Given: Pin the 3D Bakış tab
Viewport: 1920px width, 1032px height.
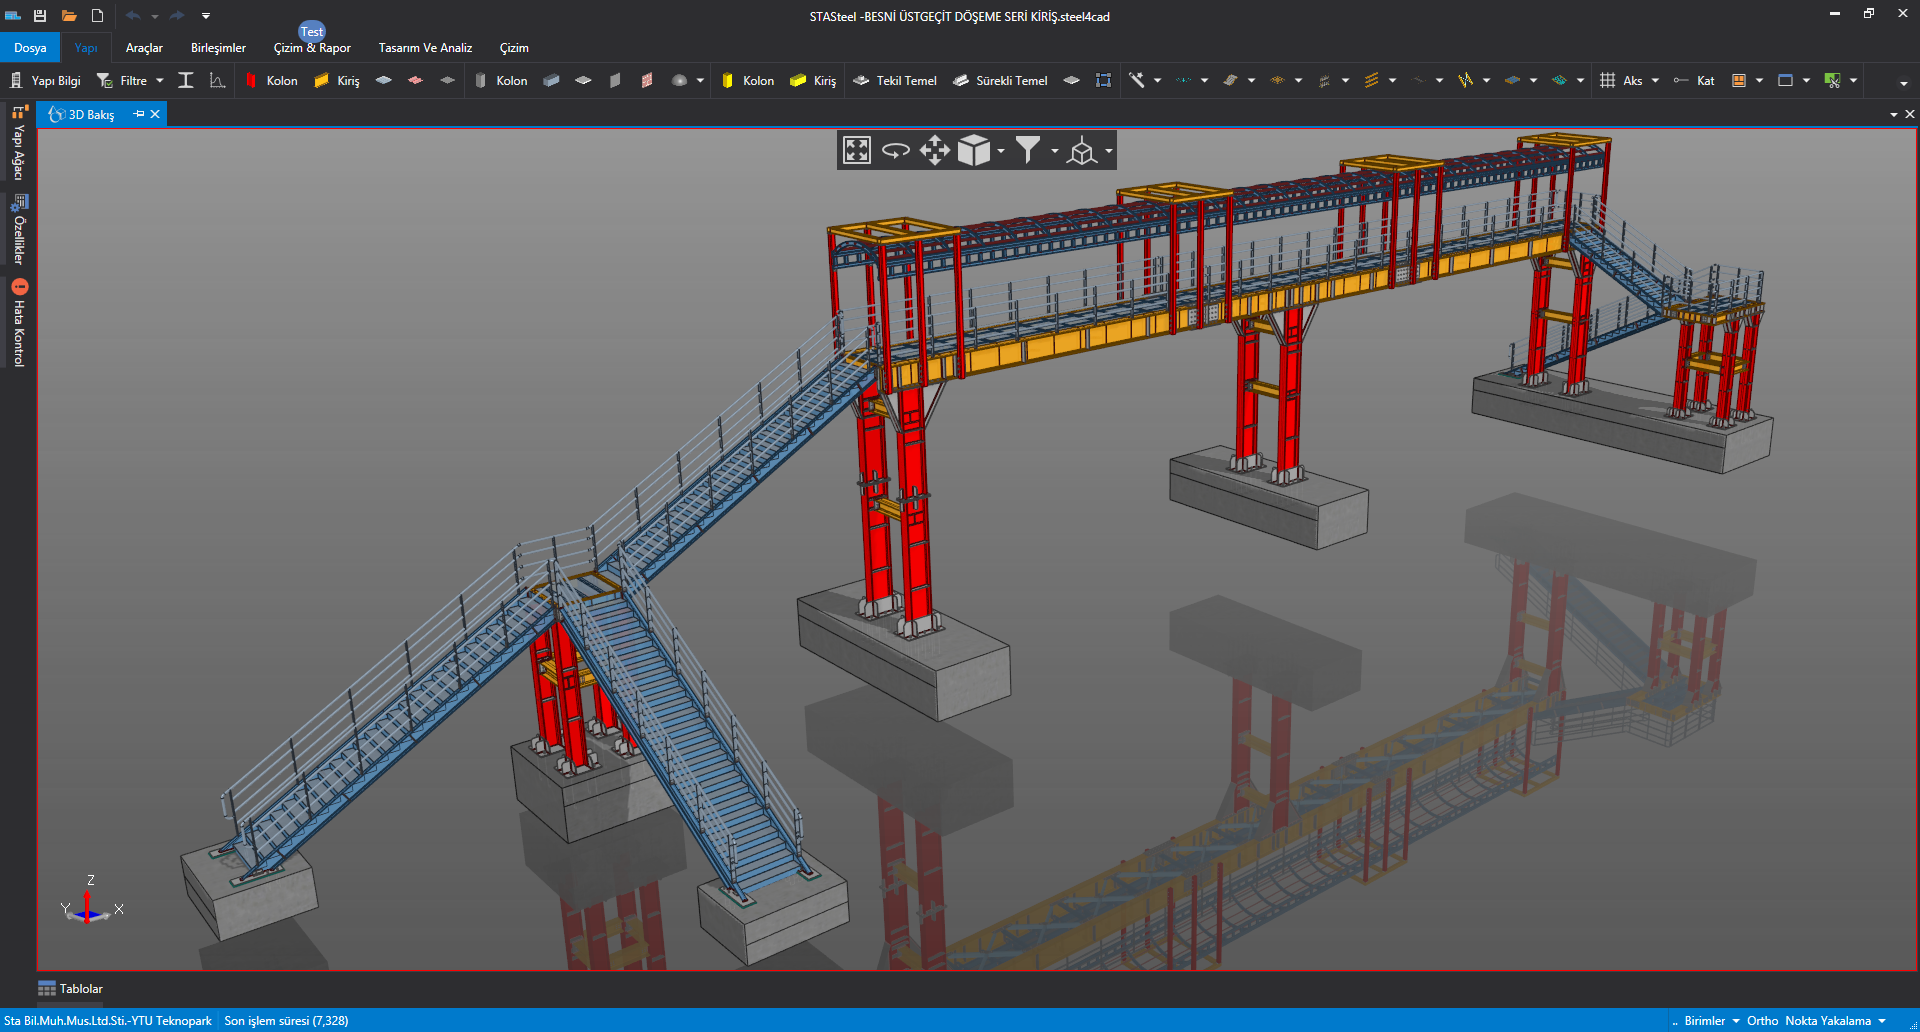Looking at the screenshot, I should point(139,114).
